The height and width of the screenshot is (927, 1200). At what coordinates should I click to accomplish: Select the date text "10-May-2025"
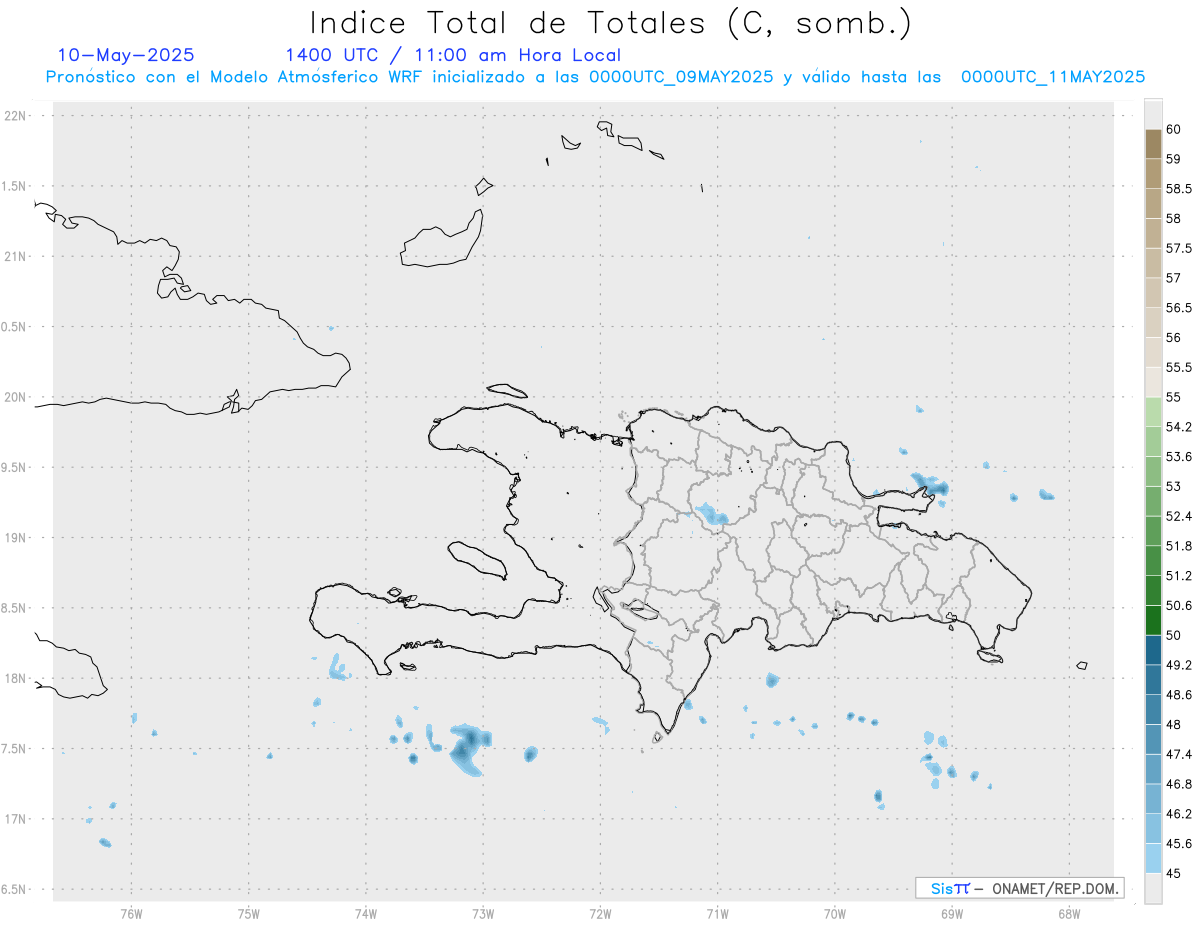coord(126,55)
